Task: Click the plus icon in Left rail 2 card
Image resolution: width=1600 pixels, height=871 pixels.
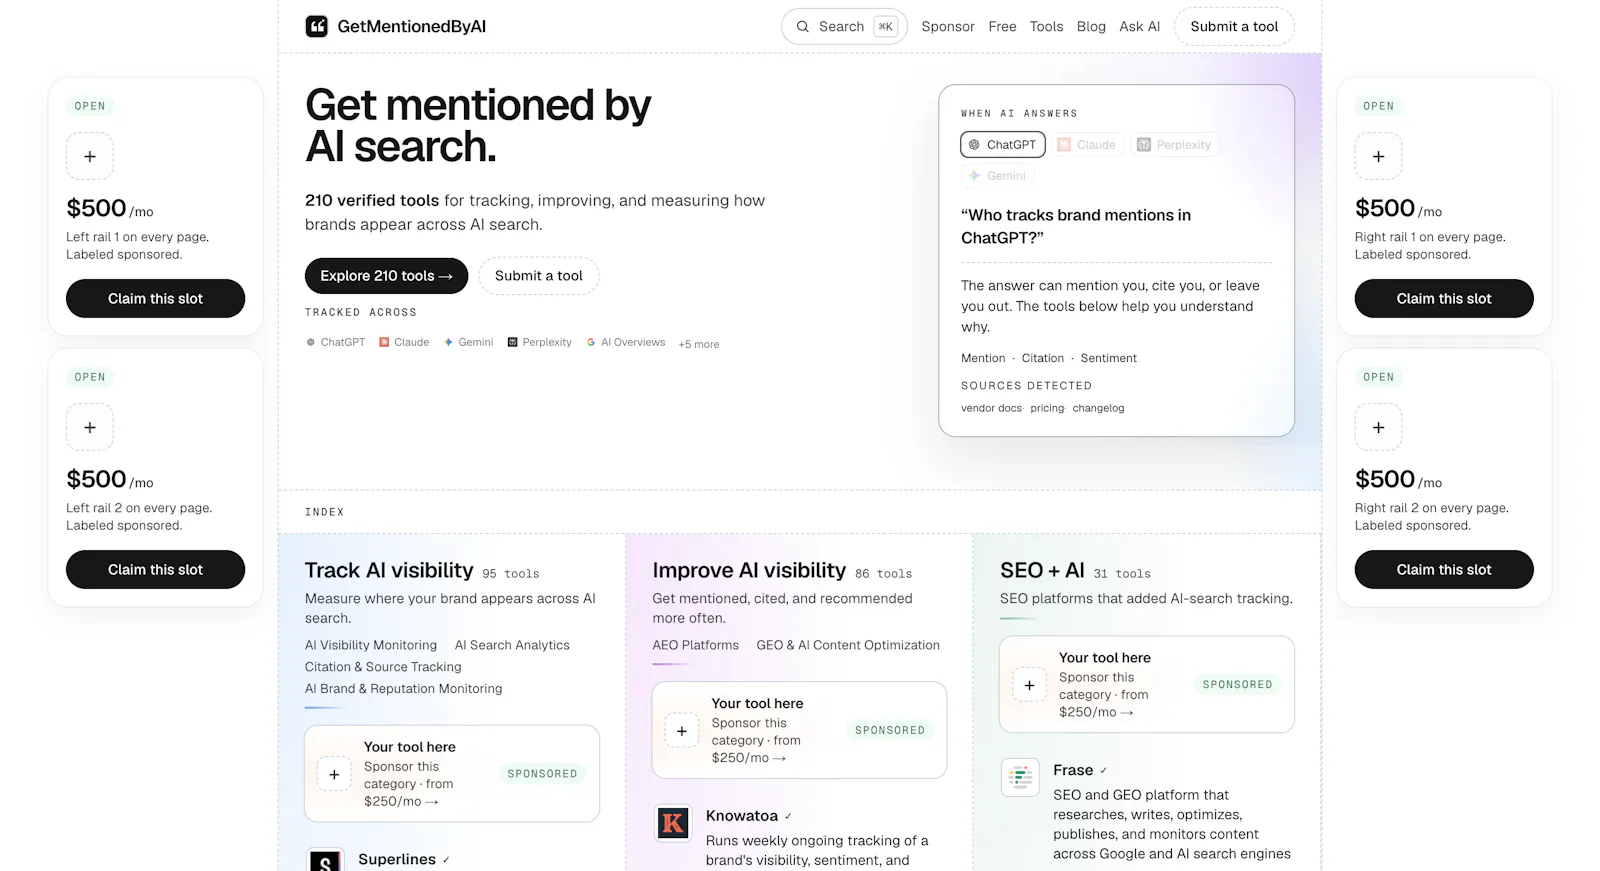Action: [90, 427]
